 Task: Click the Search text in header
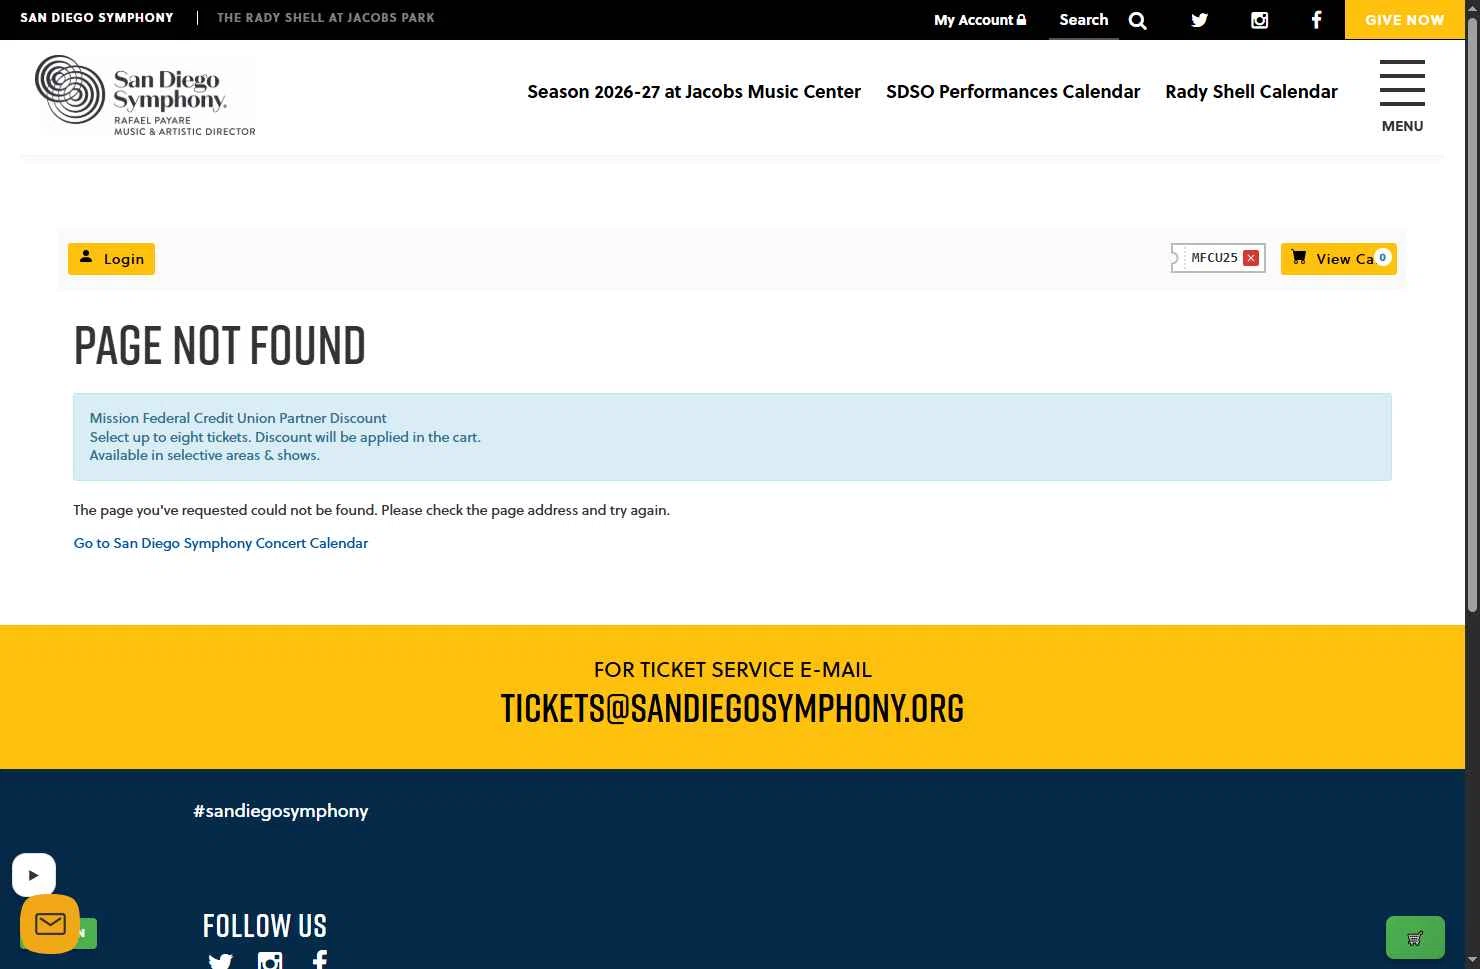(x=1084, y=20)
